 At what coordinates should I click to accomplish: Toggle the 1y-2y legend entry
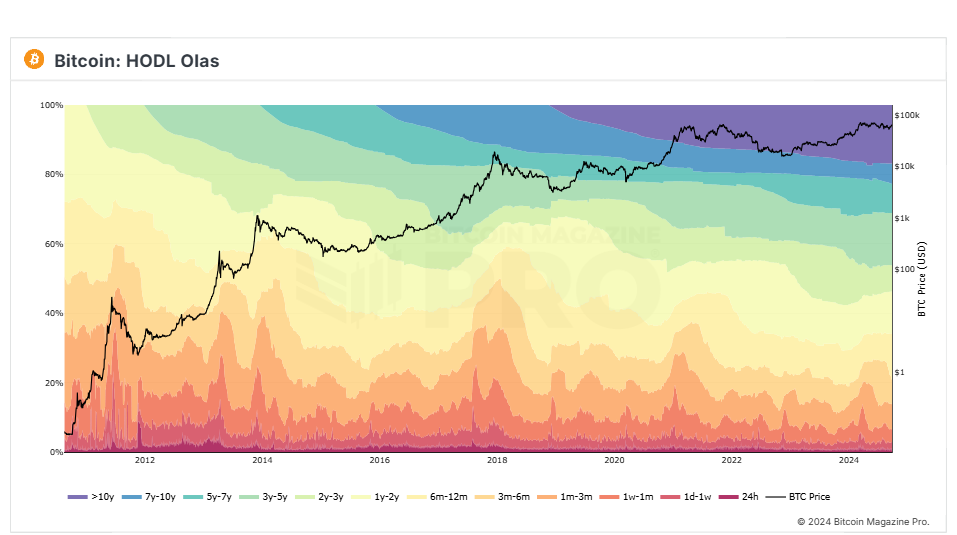click(x=375, y=497)
